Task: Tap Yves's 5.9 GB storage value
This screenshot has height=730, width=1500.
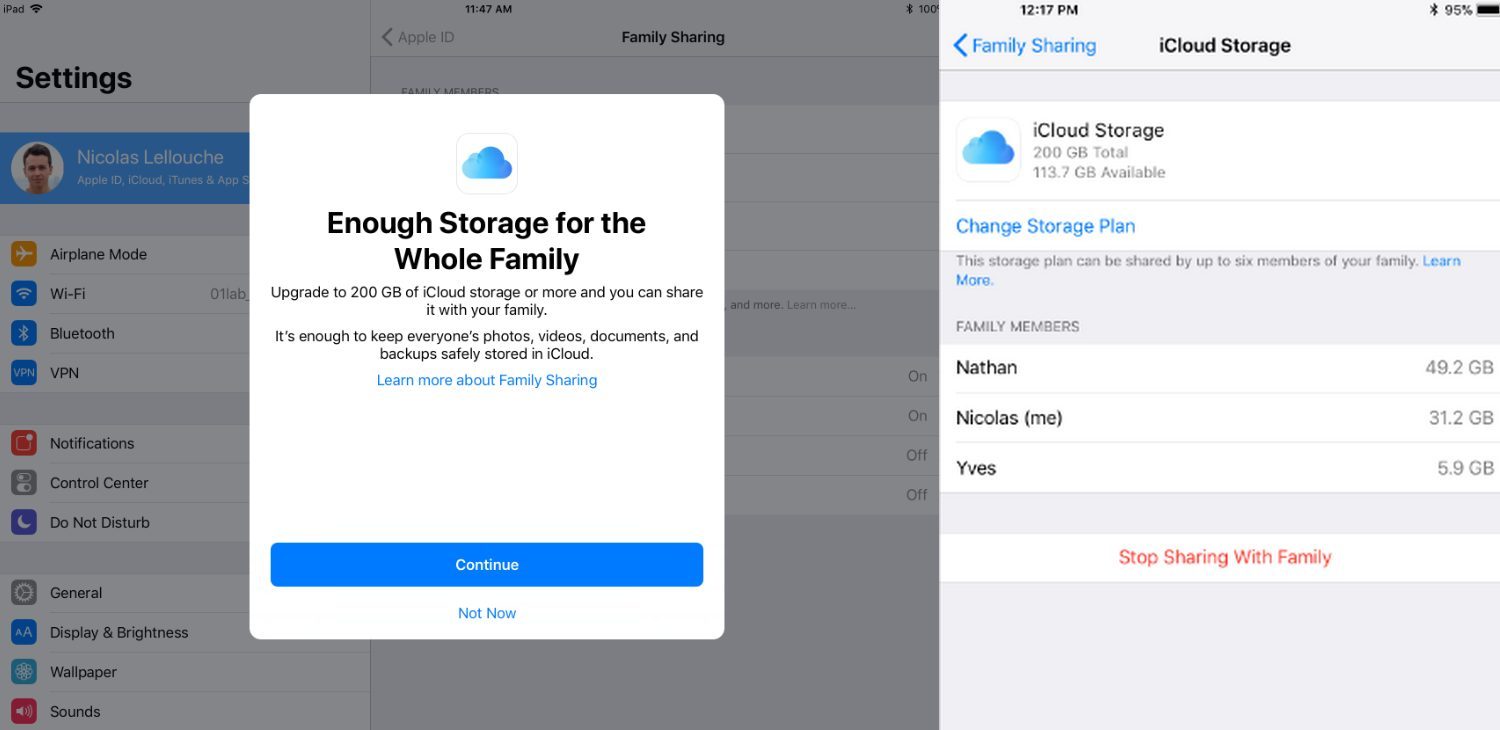Action: click(x=1465, y=468)
